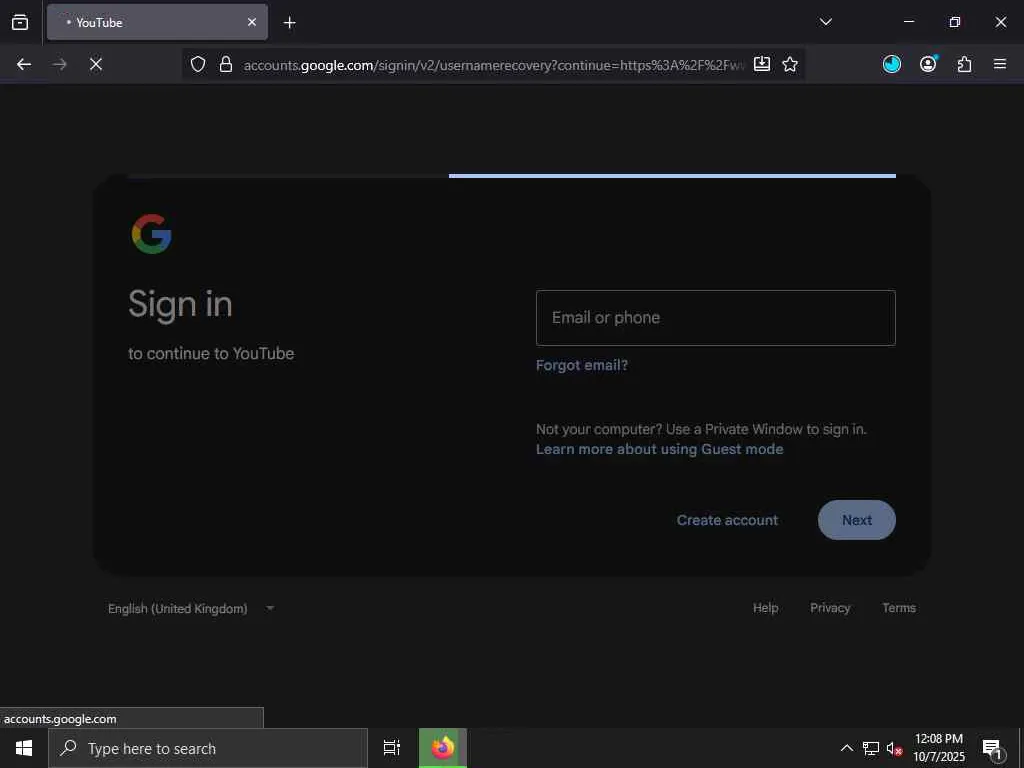This screenshot has width=1024, height=768.
Task: Open a new tab with plus button
Action: coord(289,23)
